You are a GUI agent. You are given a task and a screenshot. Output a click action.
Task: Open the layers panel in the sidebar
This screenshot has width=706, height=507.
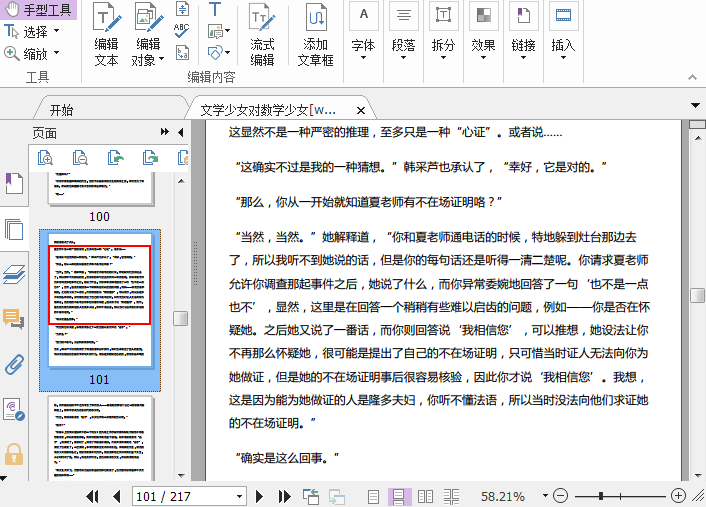14,274
